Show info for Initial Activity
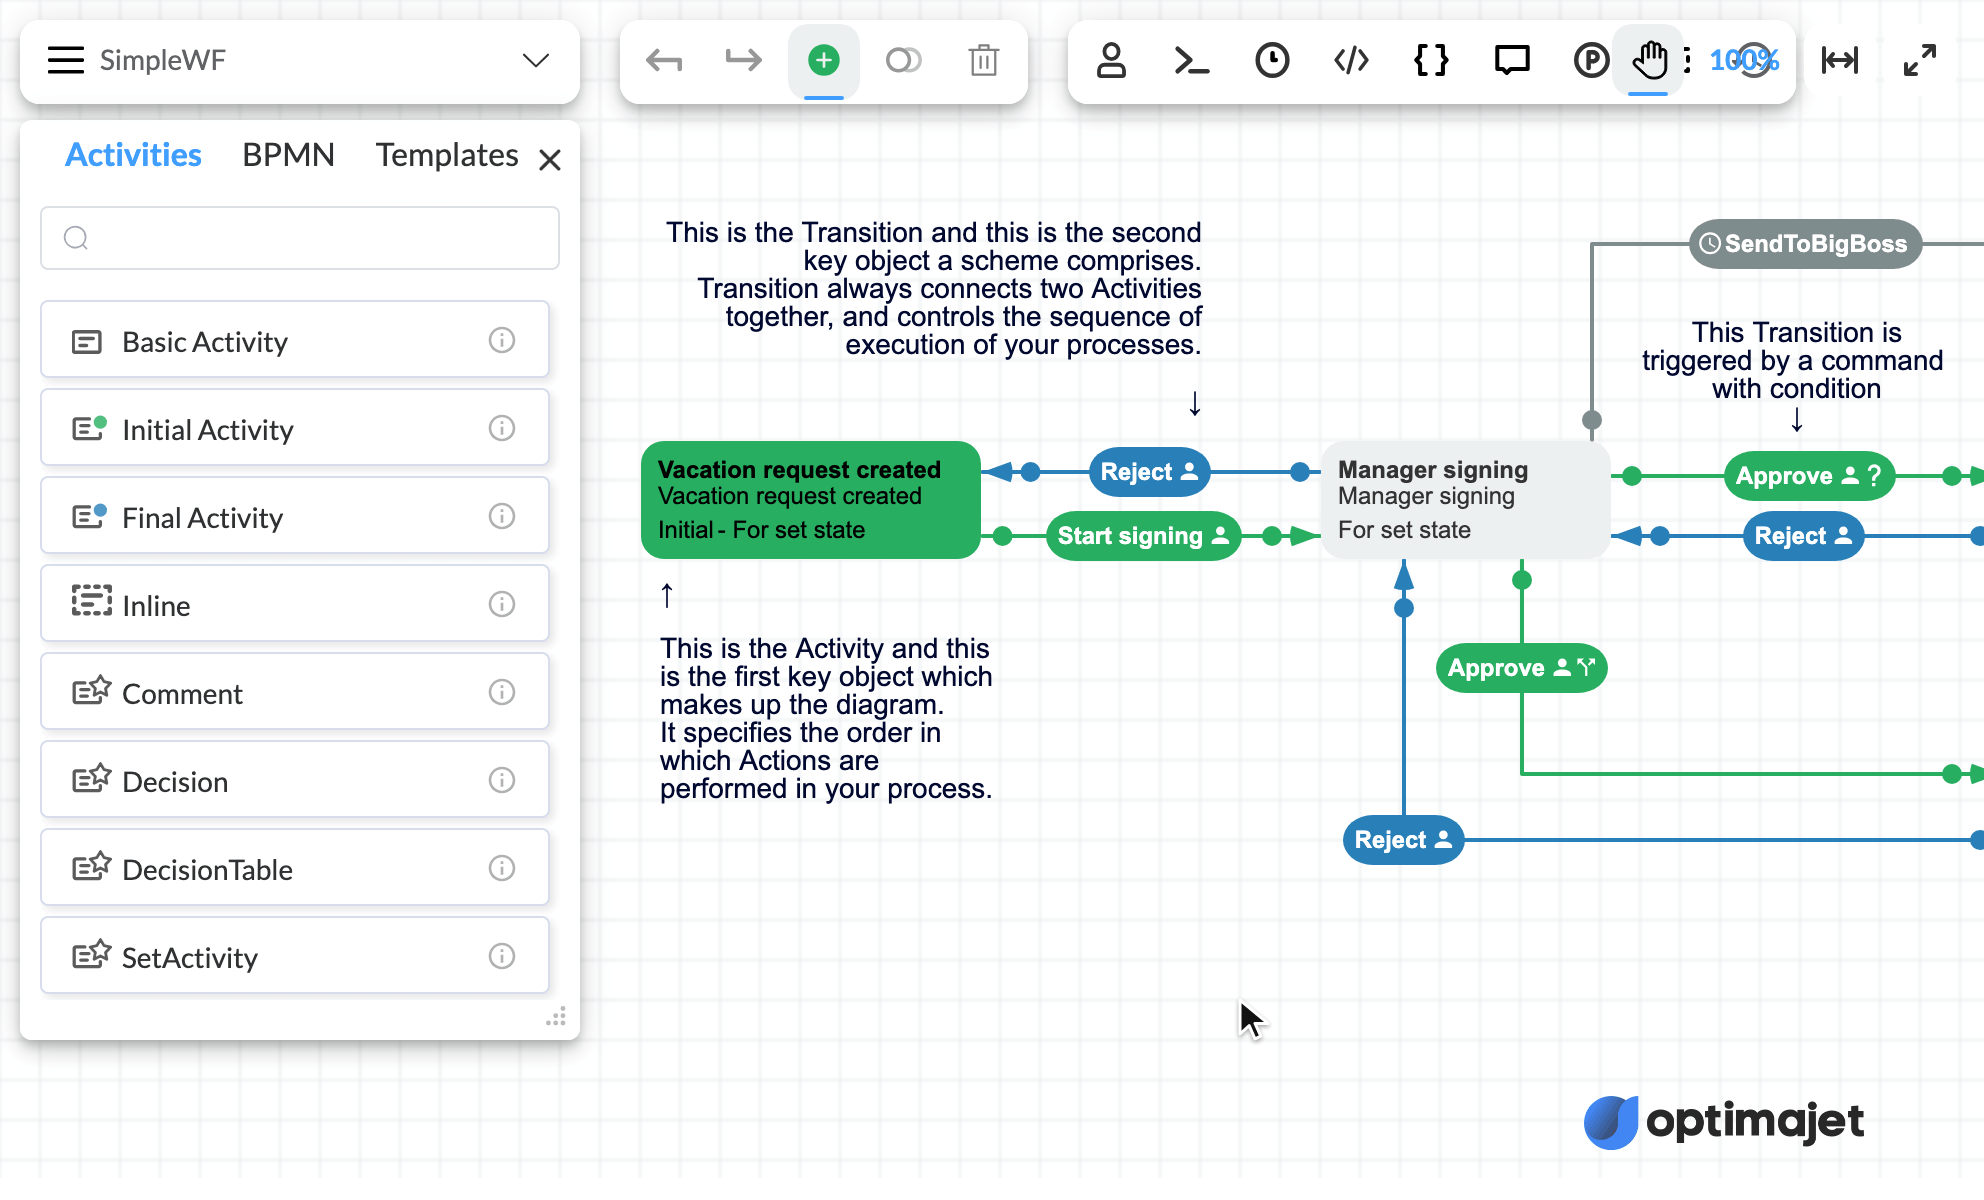This screenshot has height=1200, width=1984. pos(502,428)
